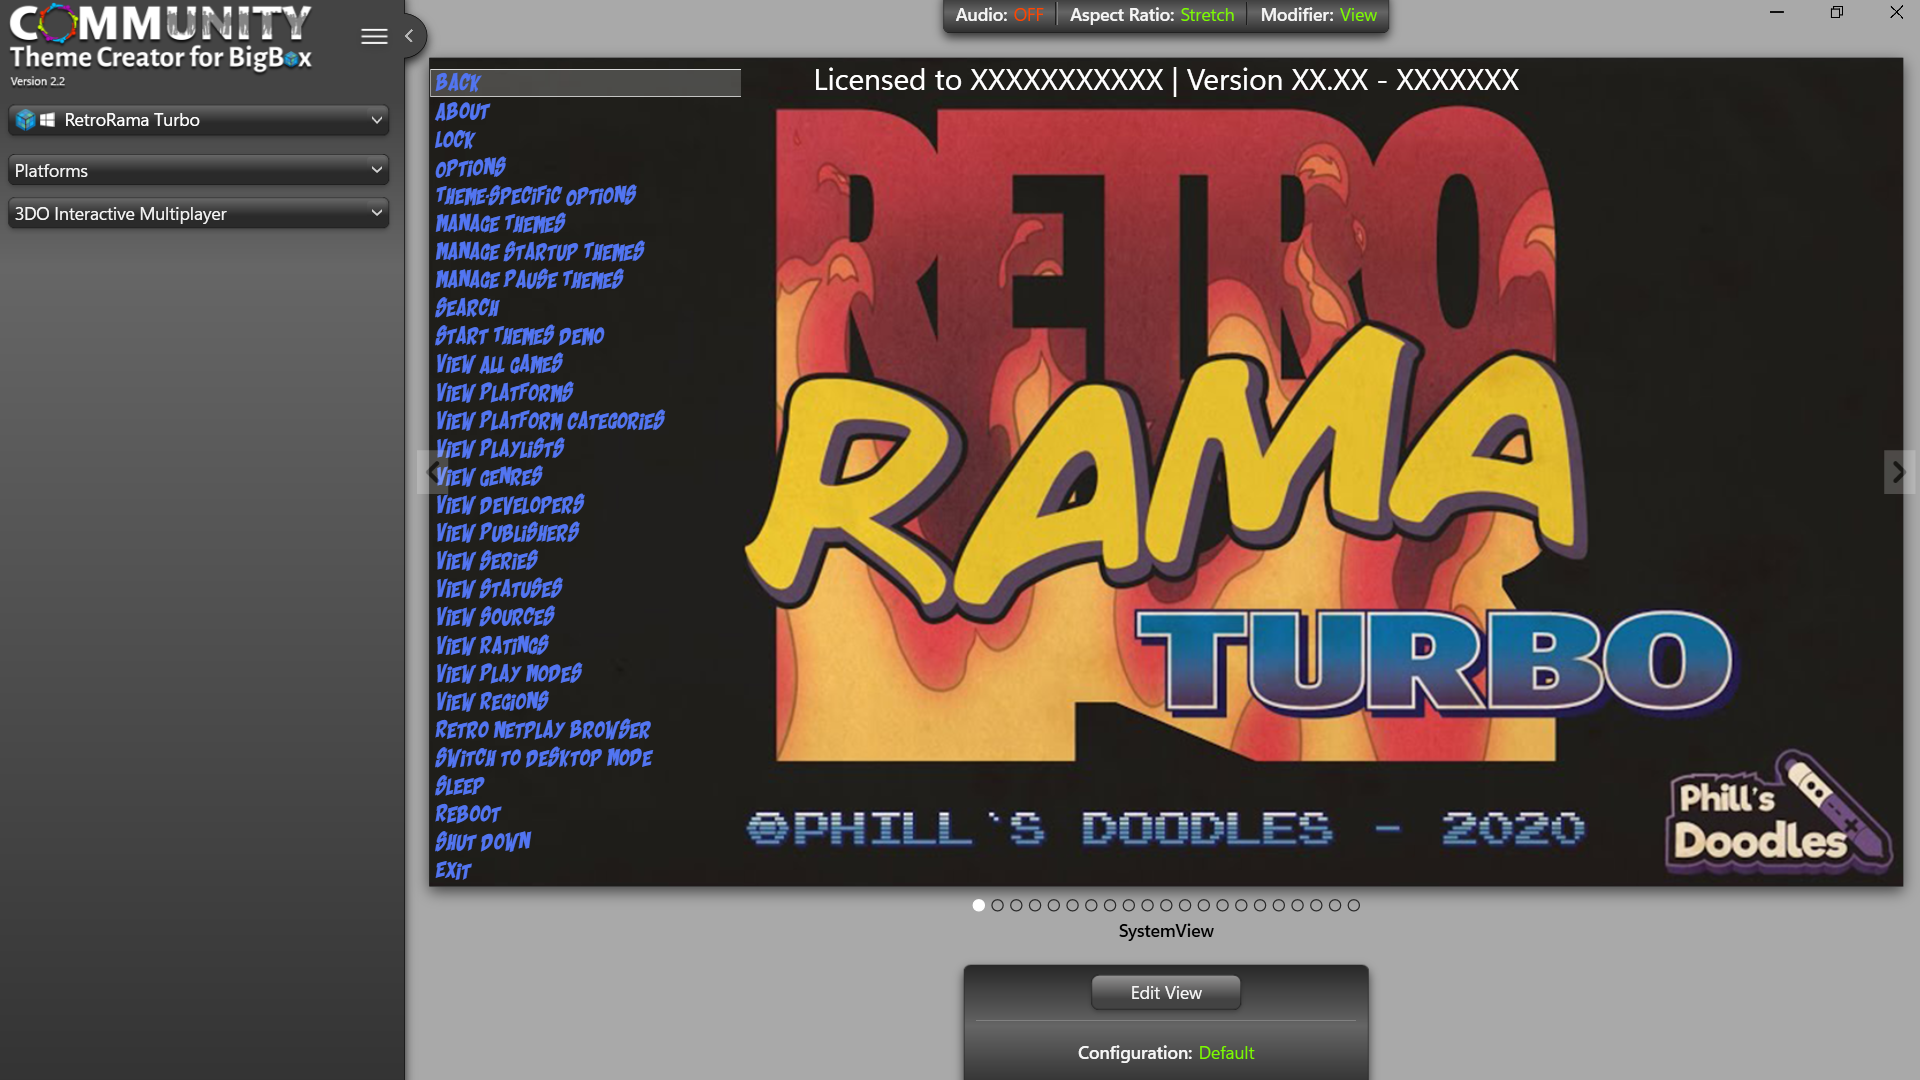Image resolution: width=1920 pixels, height=1080 pixels.
Task: Select the fifth carousel page dot
Action: click(1053, 906)
